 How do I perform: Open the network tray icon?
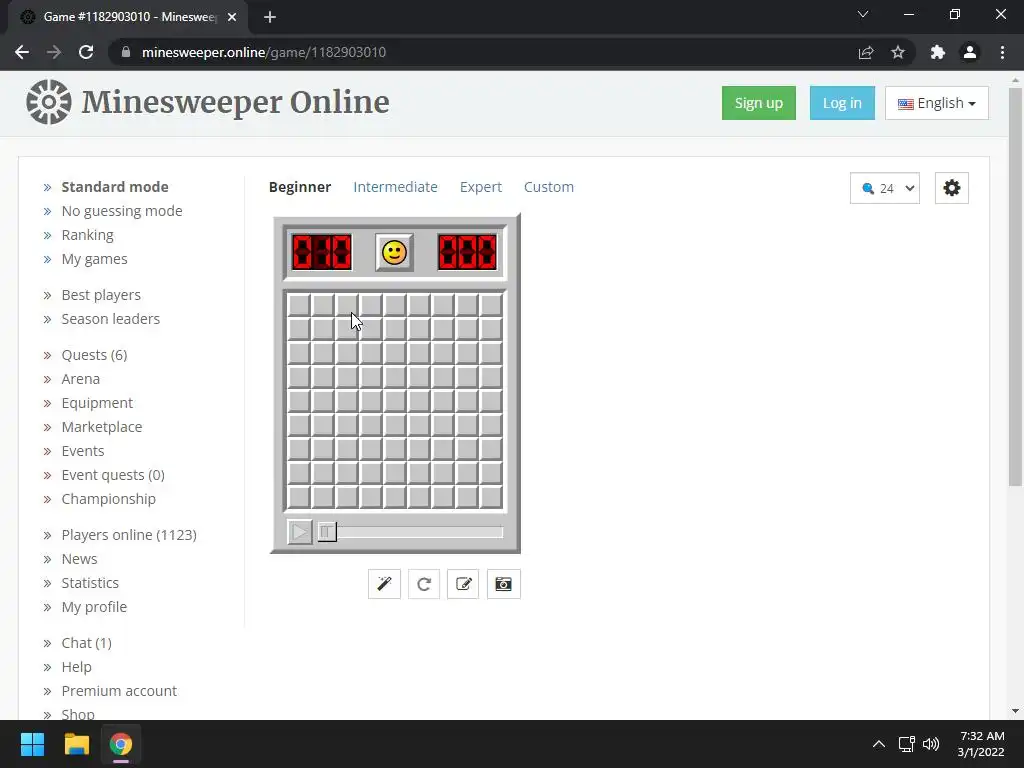coord(906,744)
